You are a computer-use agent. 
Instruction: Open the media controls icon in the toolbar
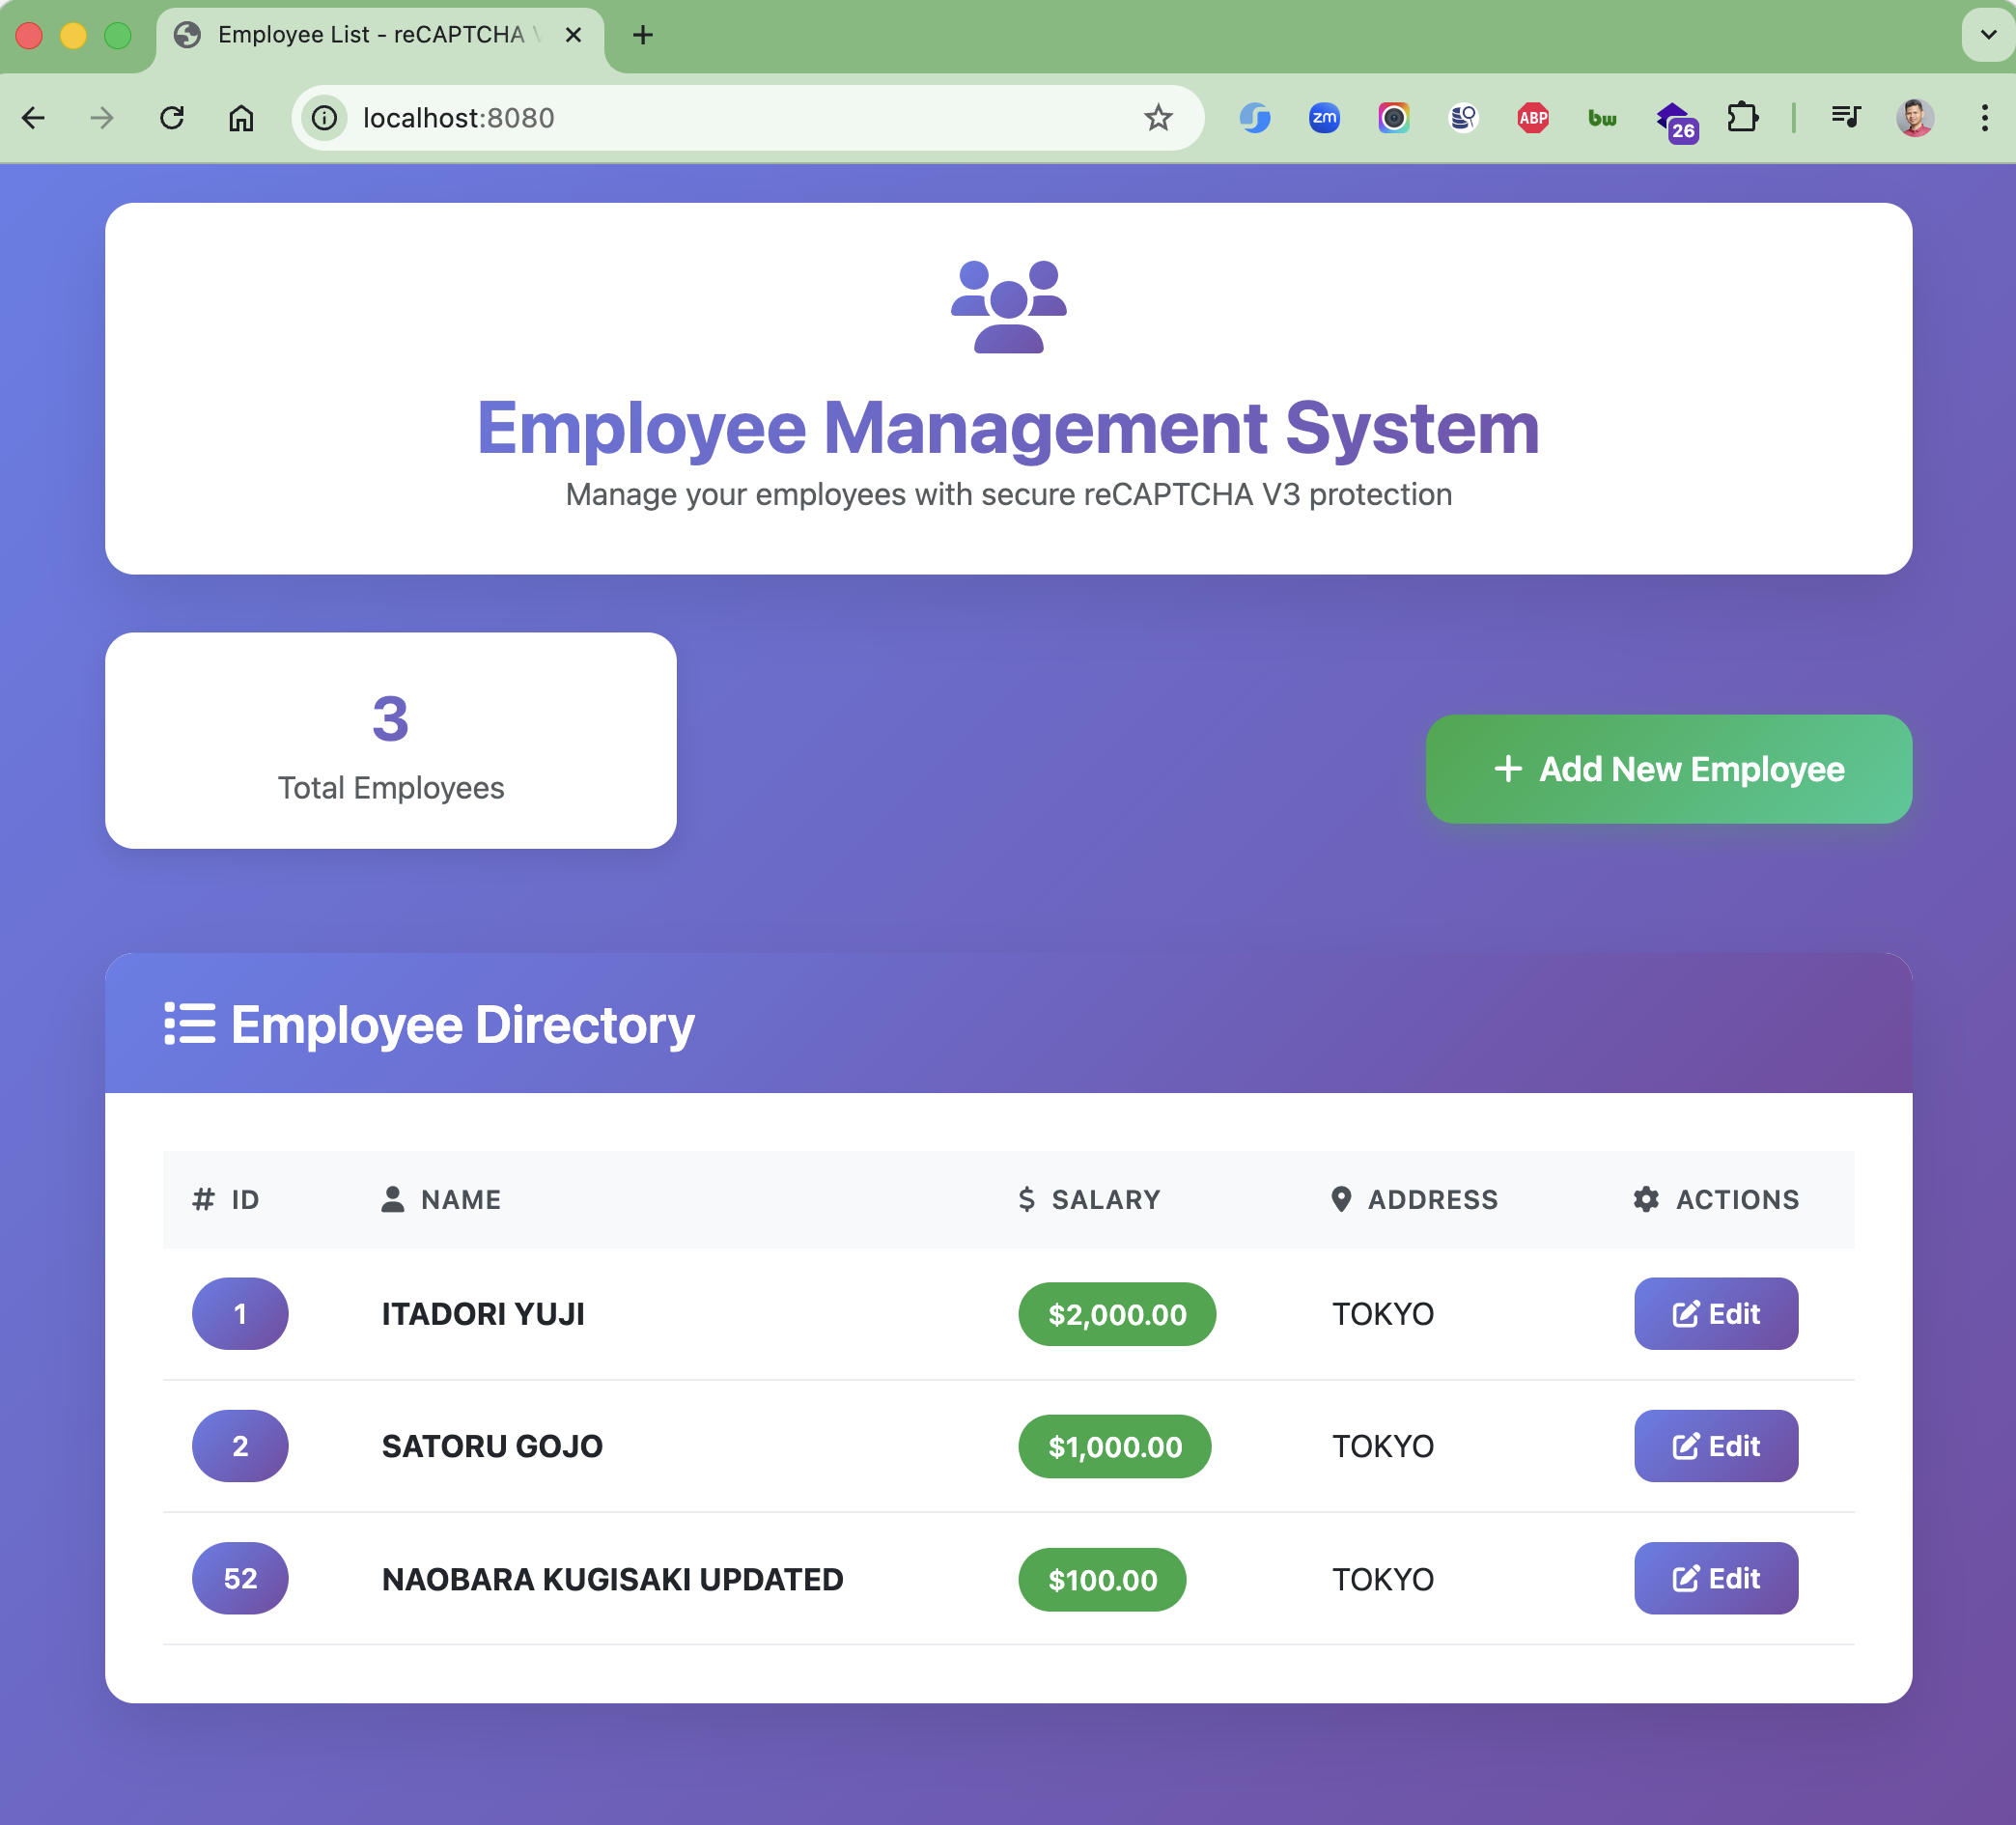pyautogui.click(x=1845, y=118)
